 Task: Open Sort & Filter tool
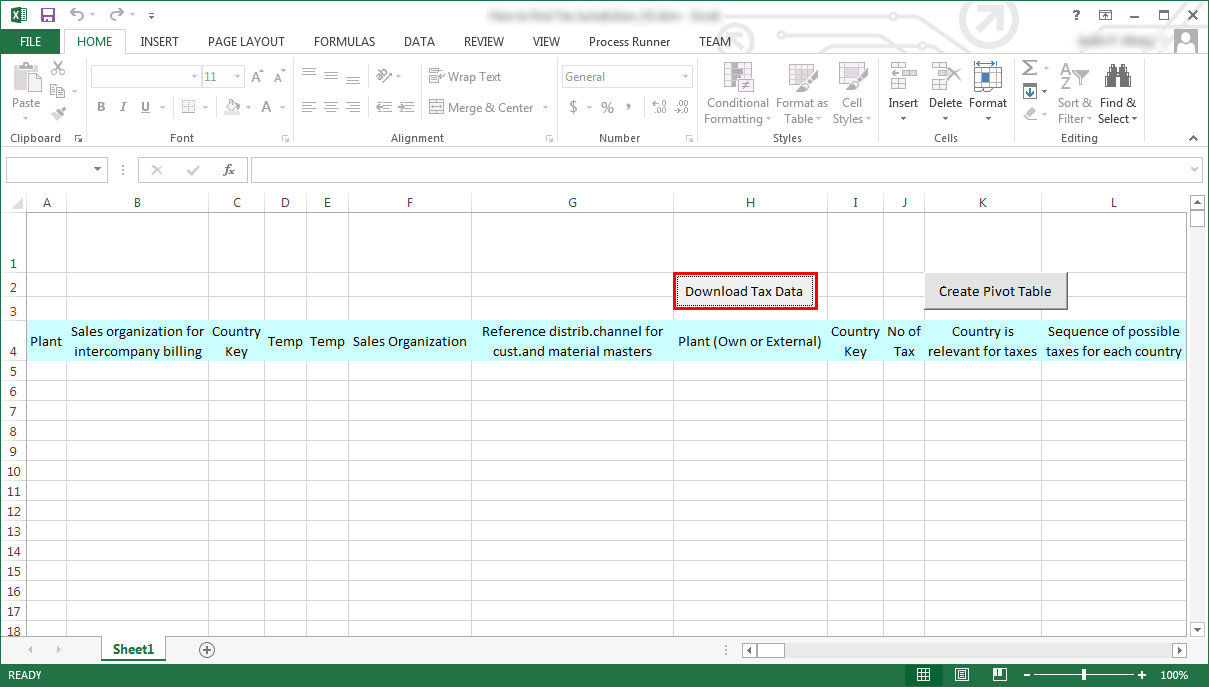[x=1075, y=95]
